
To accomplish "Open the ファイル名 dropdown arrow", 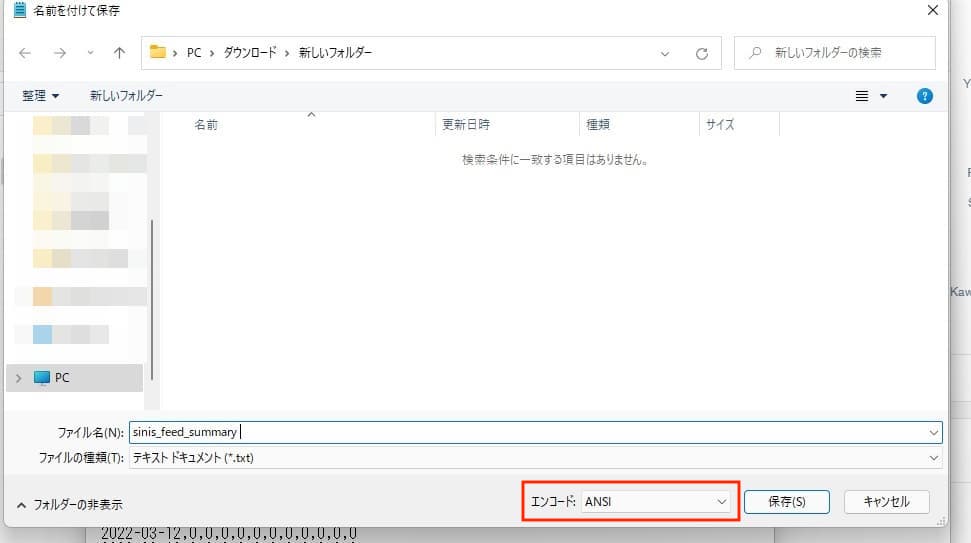I will point(934,432).
